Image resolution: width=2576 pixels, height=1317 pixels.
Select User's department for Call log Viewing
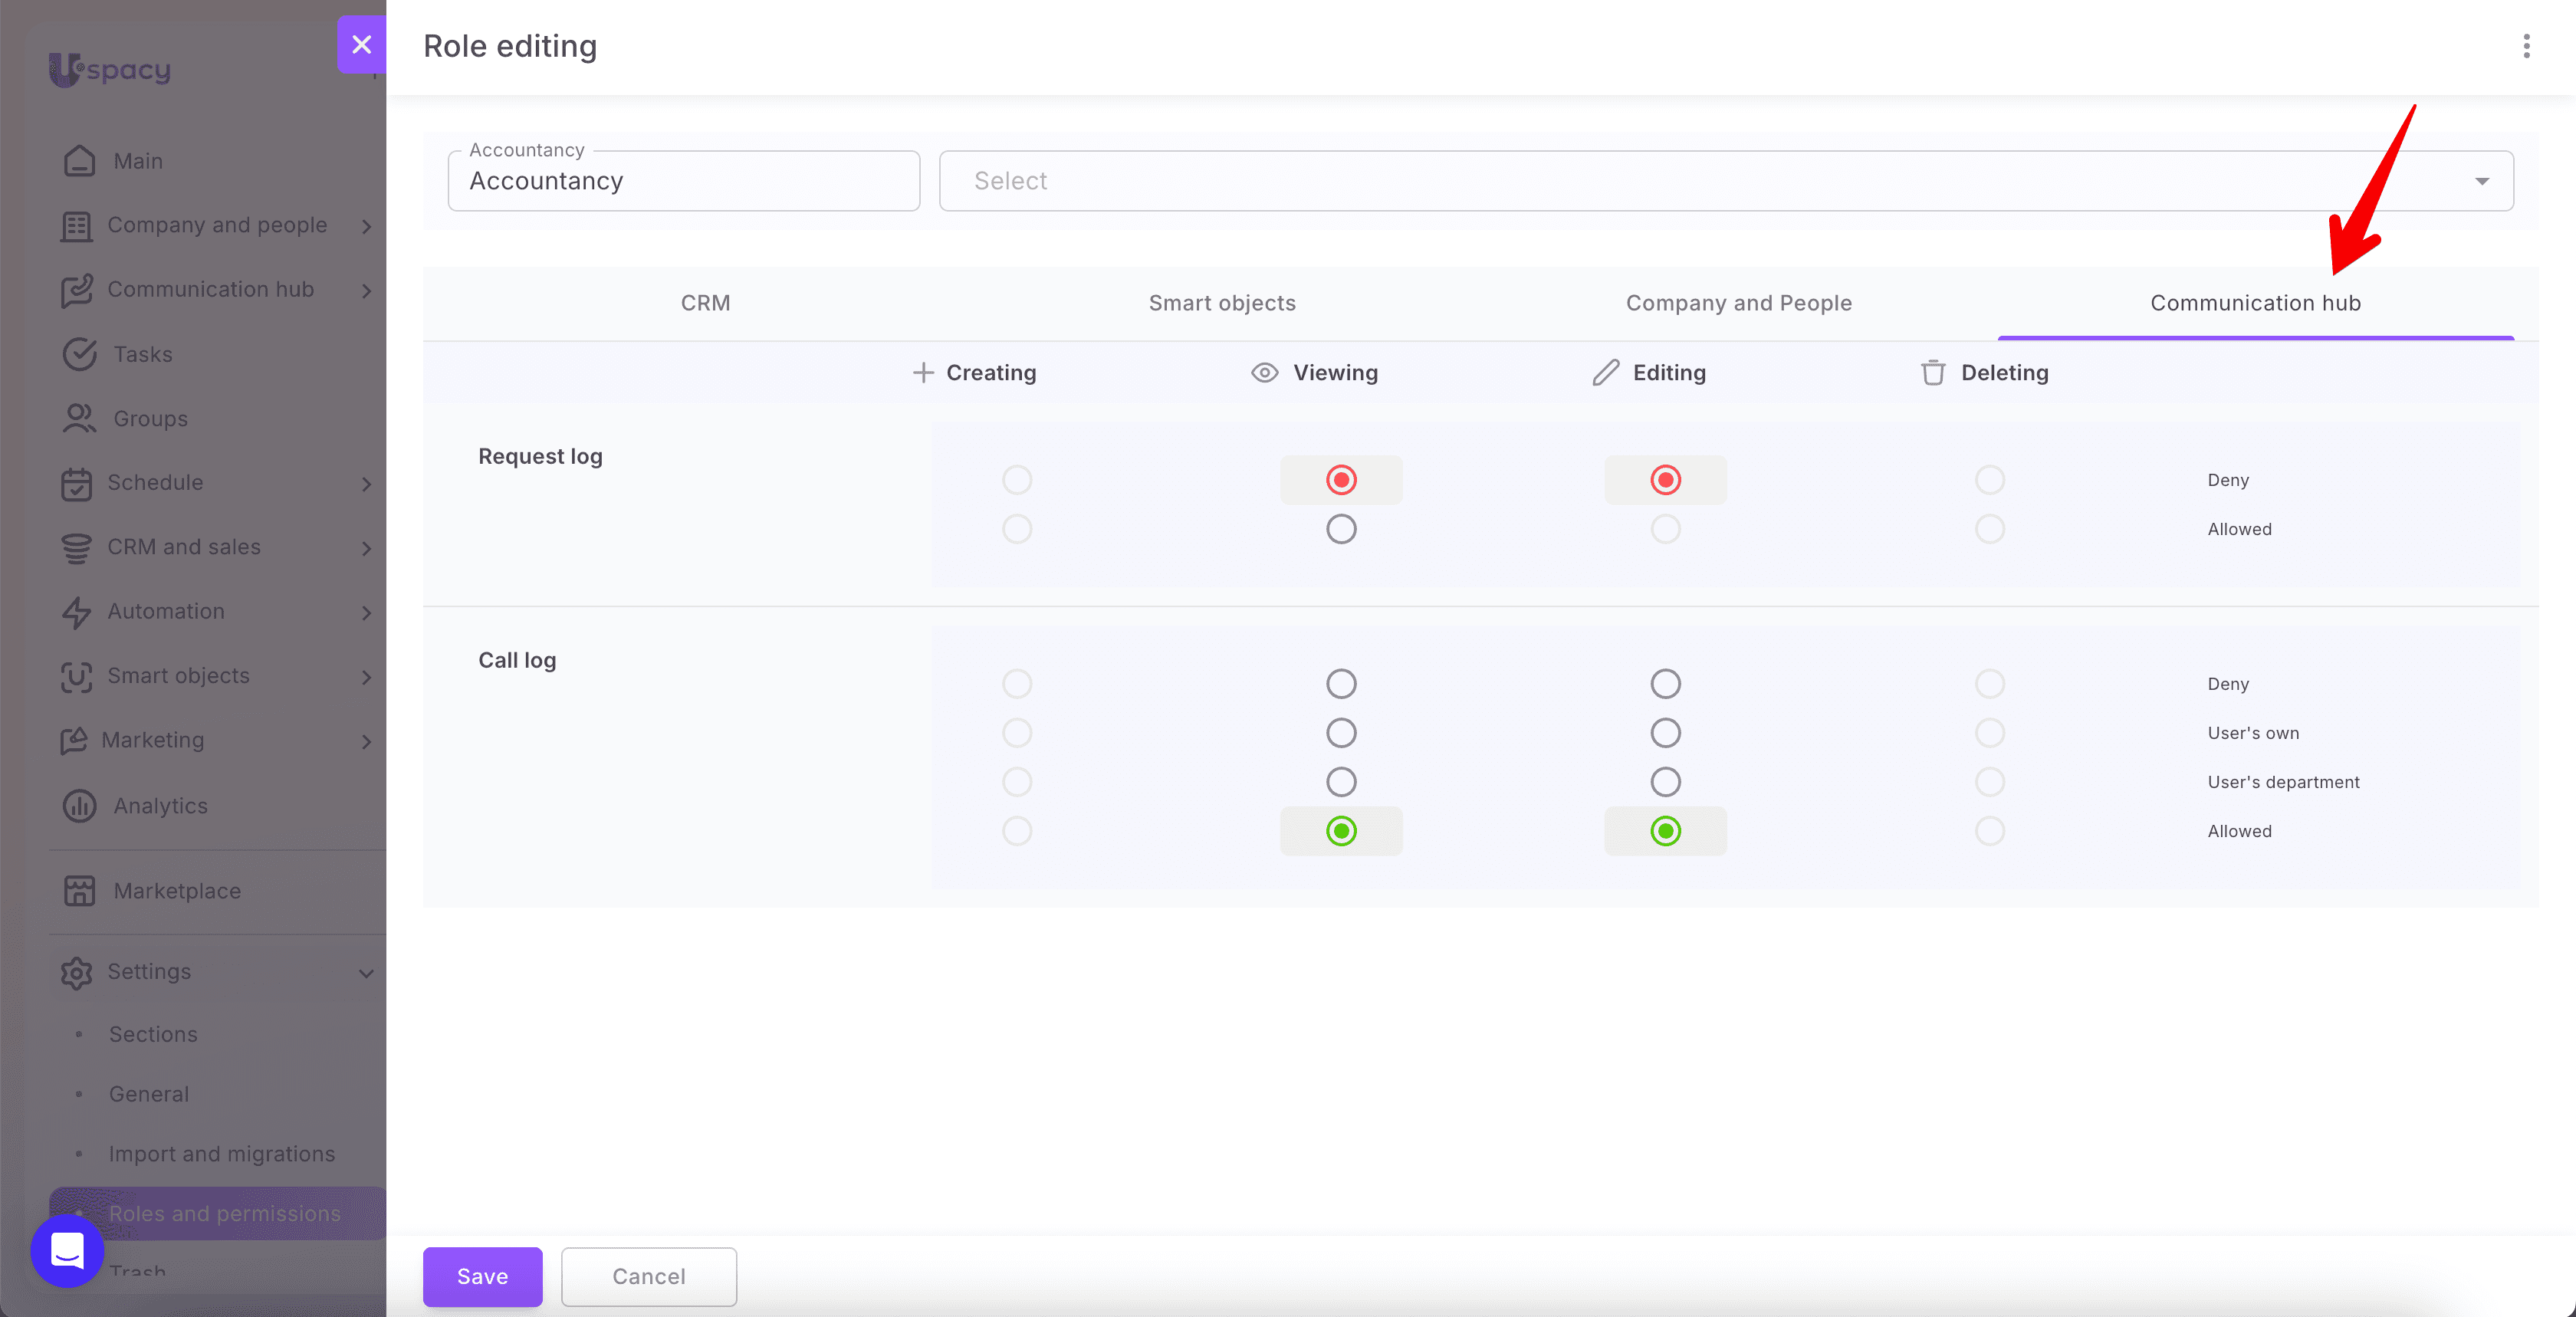click(1341, 782)
